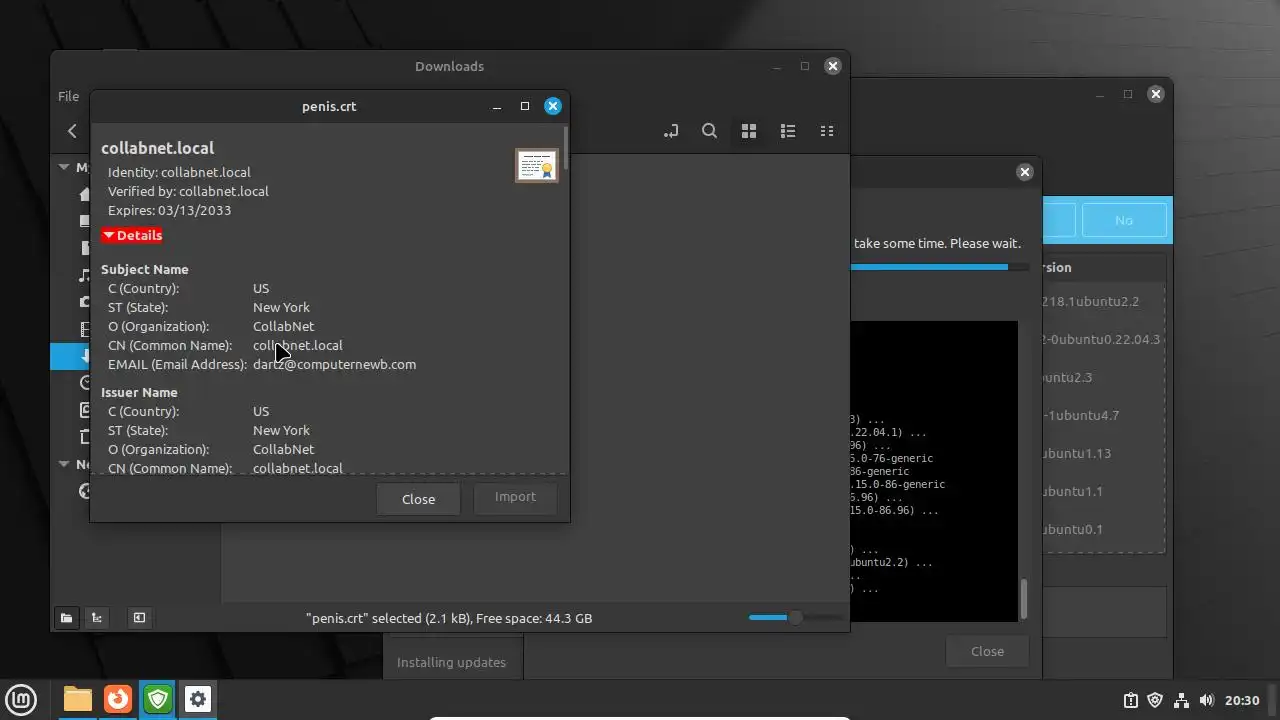This screenshot has width=1280, height=720.
Task: Collapse the My Computer sidebar section
Action: [x=64, y=168]
